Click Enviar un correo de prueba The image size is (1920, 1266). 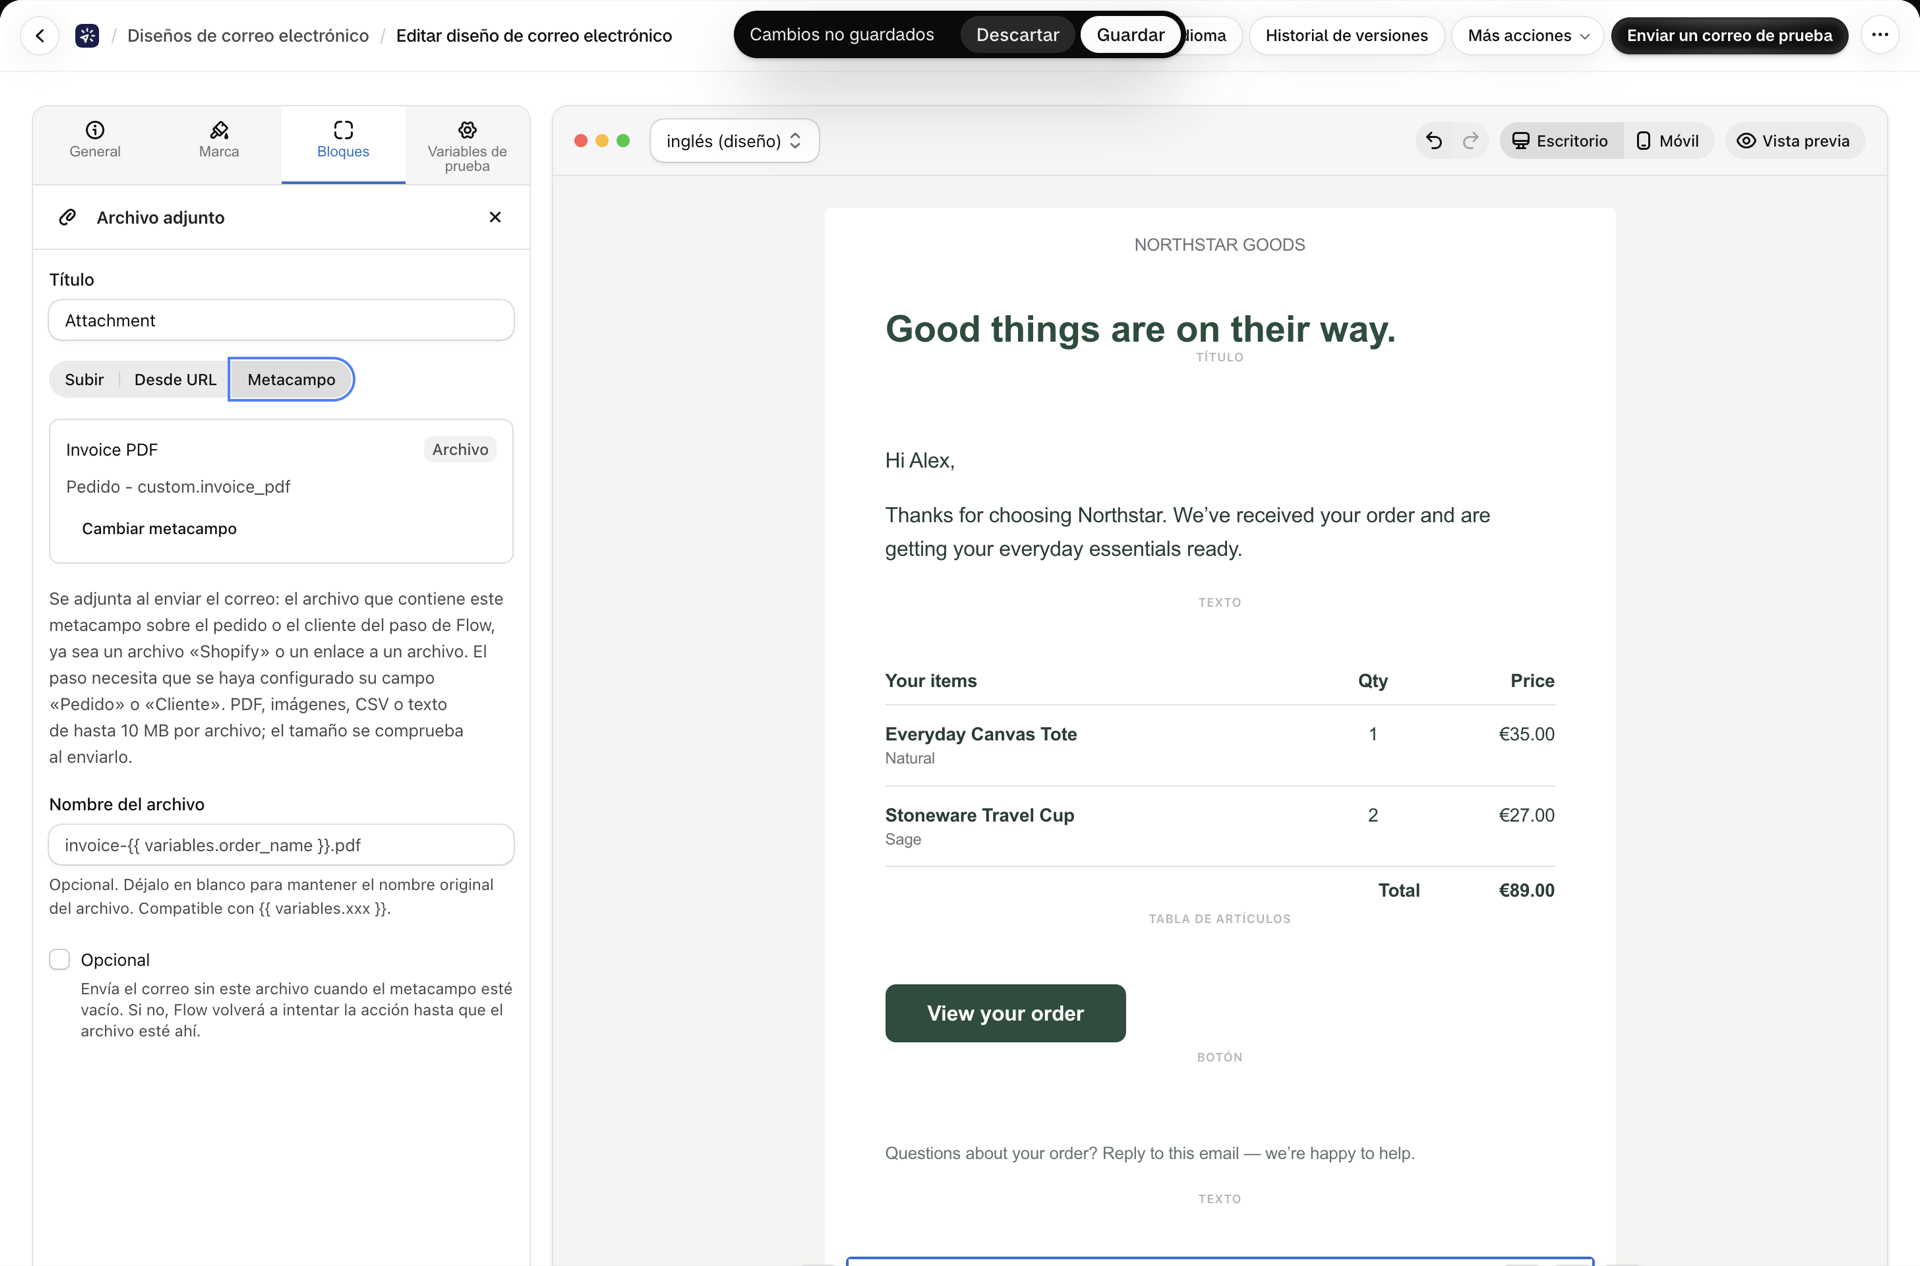click(x=1729, y=36)
